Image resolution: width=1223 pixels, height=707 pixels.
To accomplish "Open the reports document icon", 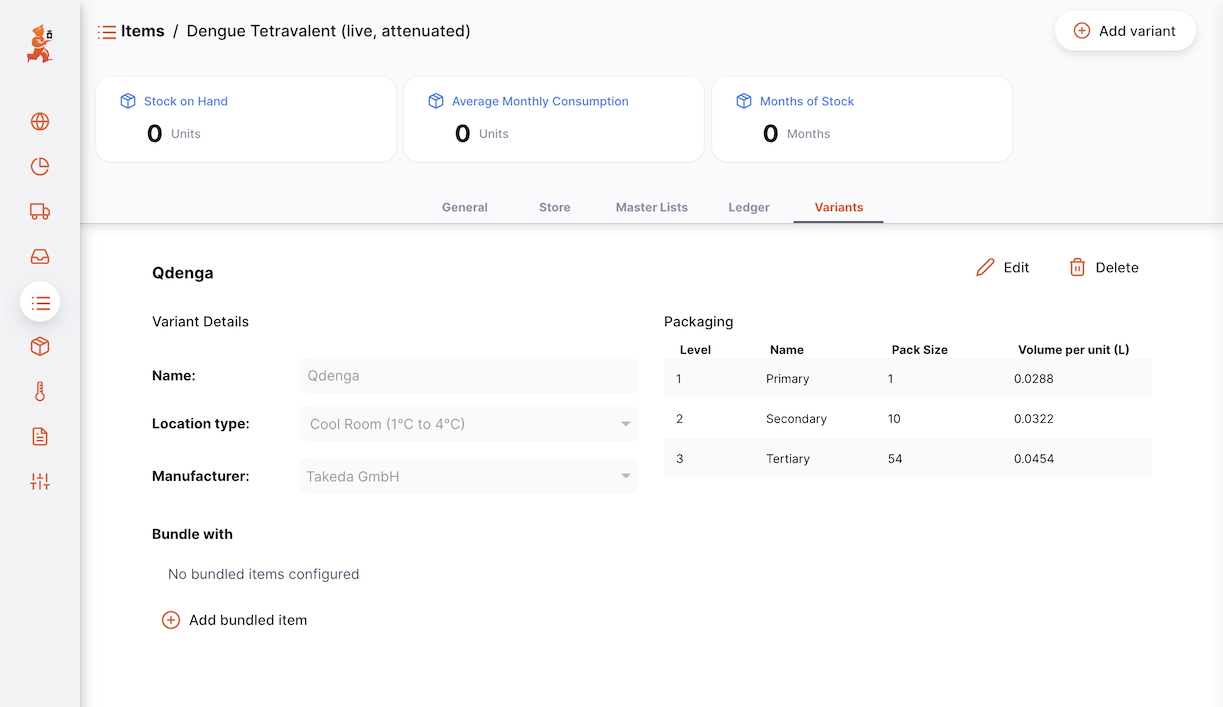I will [40, 437].
